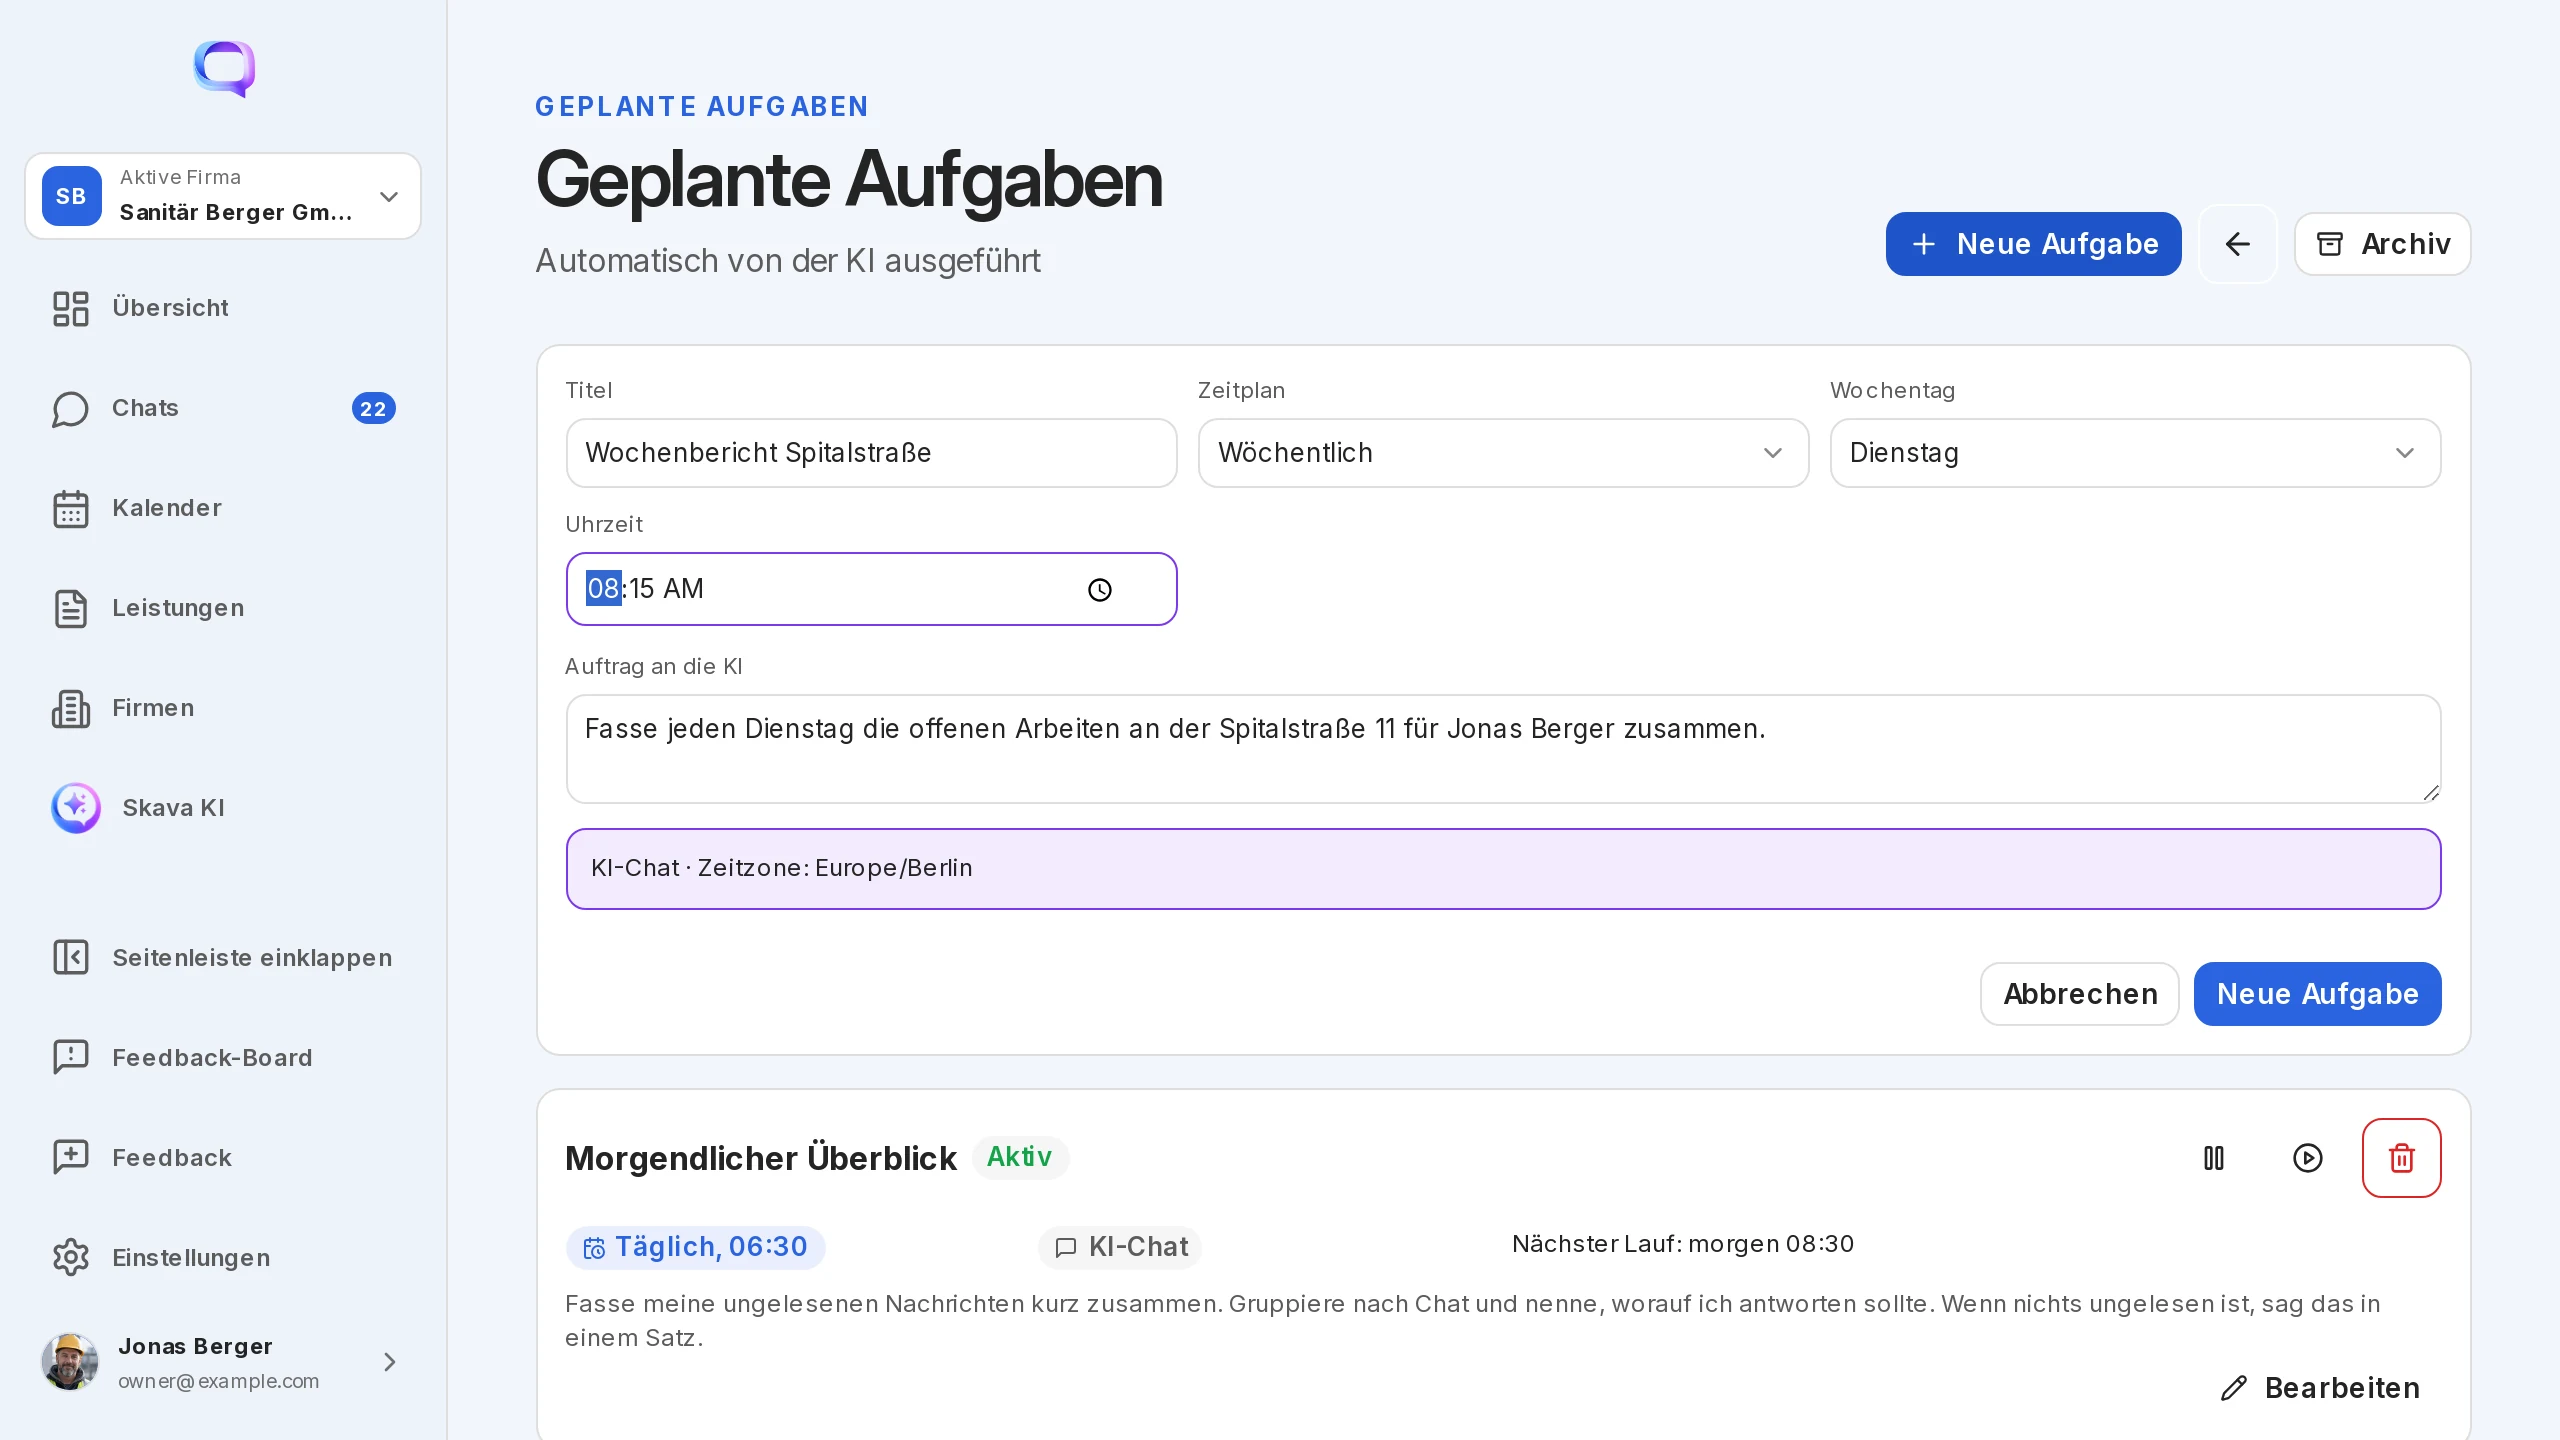This screenshot has height=1440, width=2560.
Task: Click Abbrechen to cancel form
Action: point(2080,994)
